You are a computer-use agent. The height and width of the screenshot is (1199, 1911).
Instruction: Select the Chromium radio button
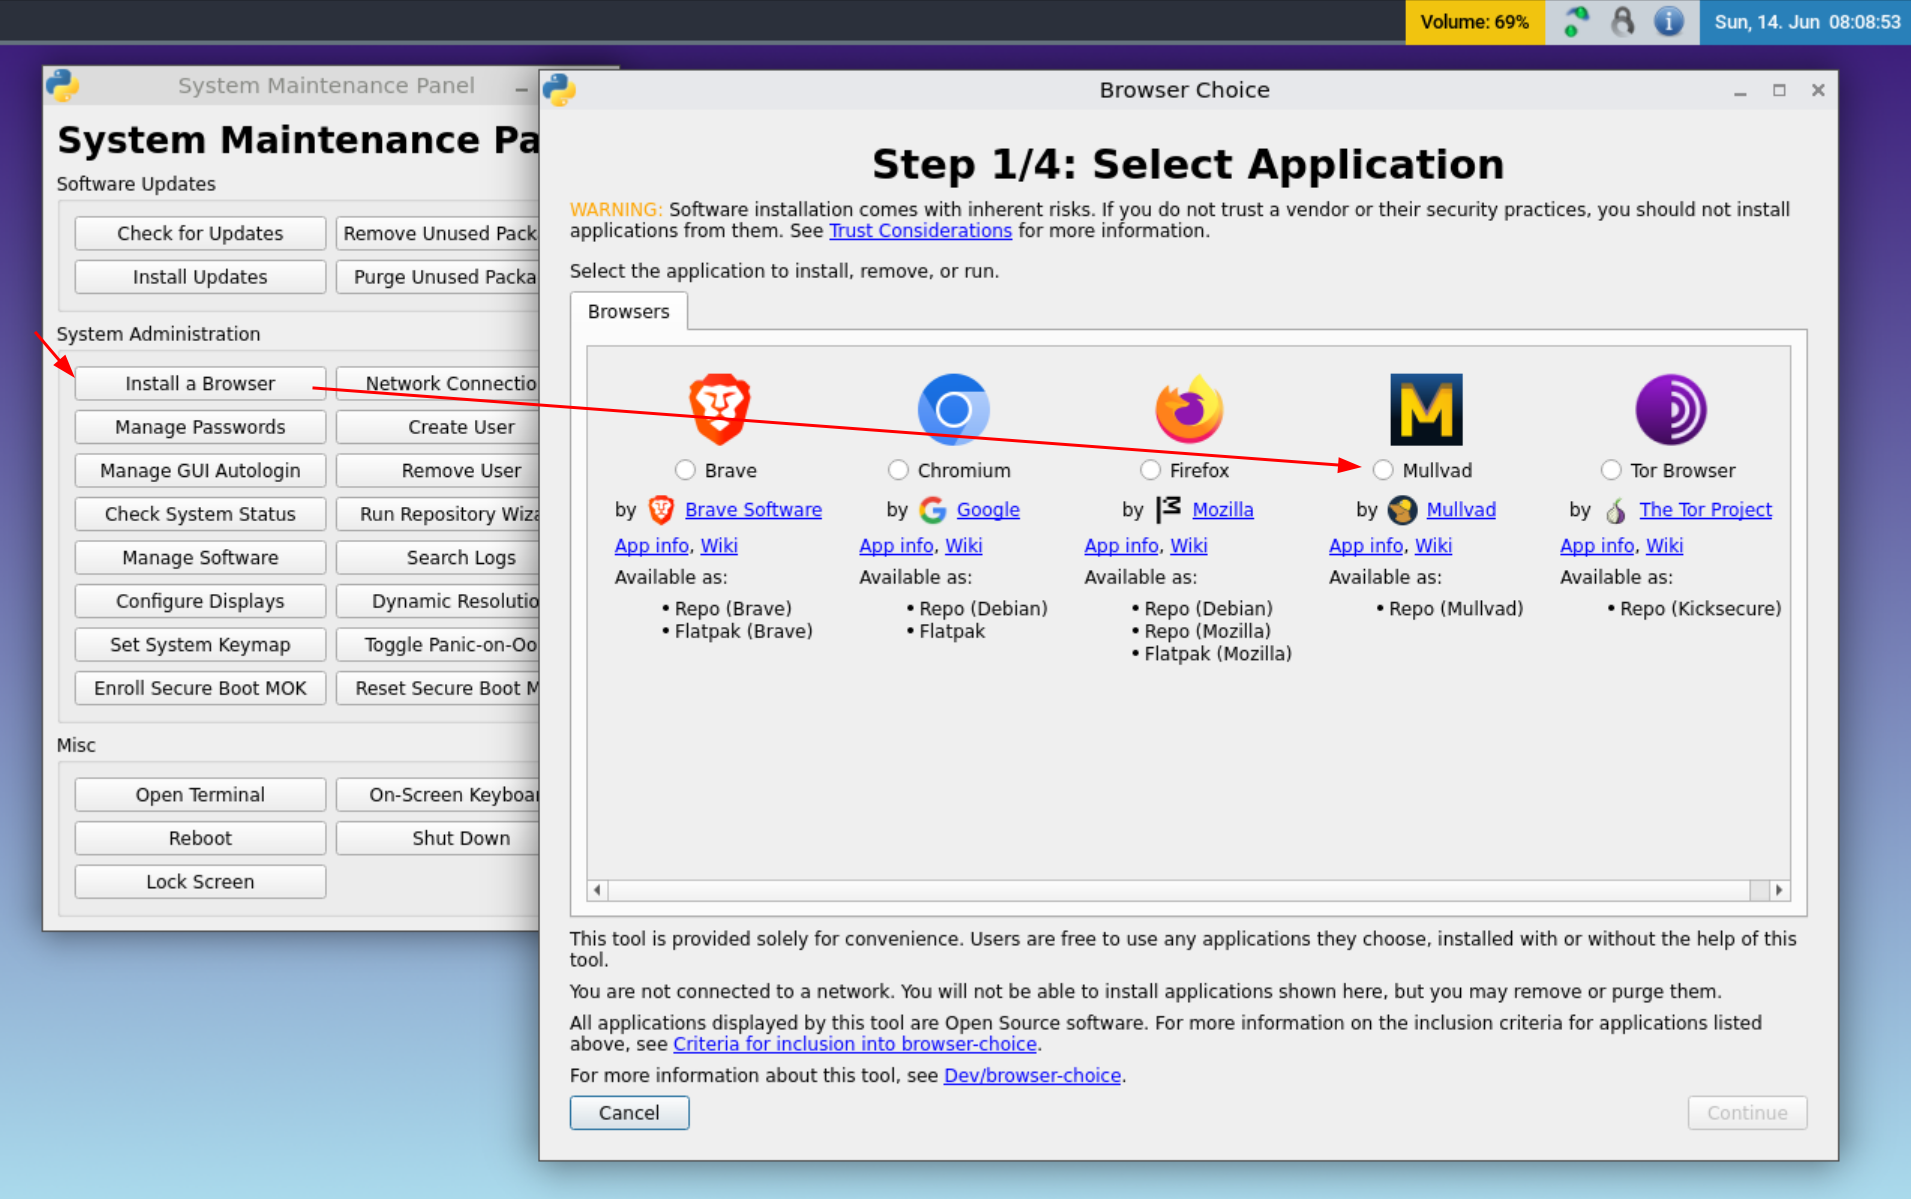pos(898,470)
